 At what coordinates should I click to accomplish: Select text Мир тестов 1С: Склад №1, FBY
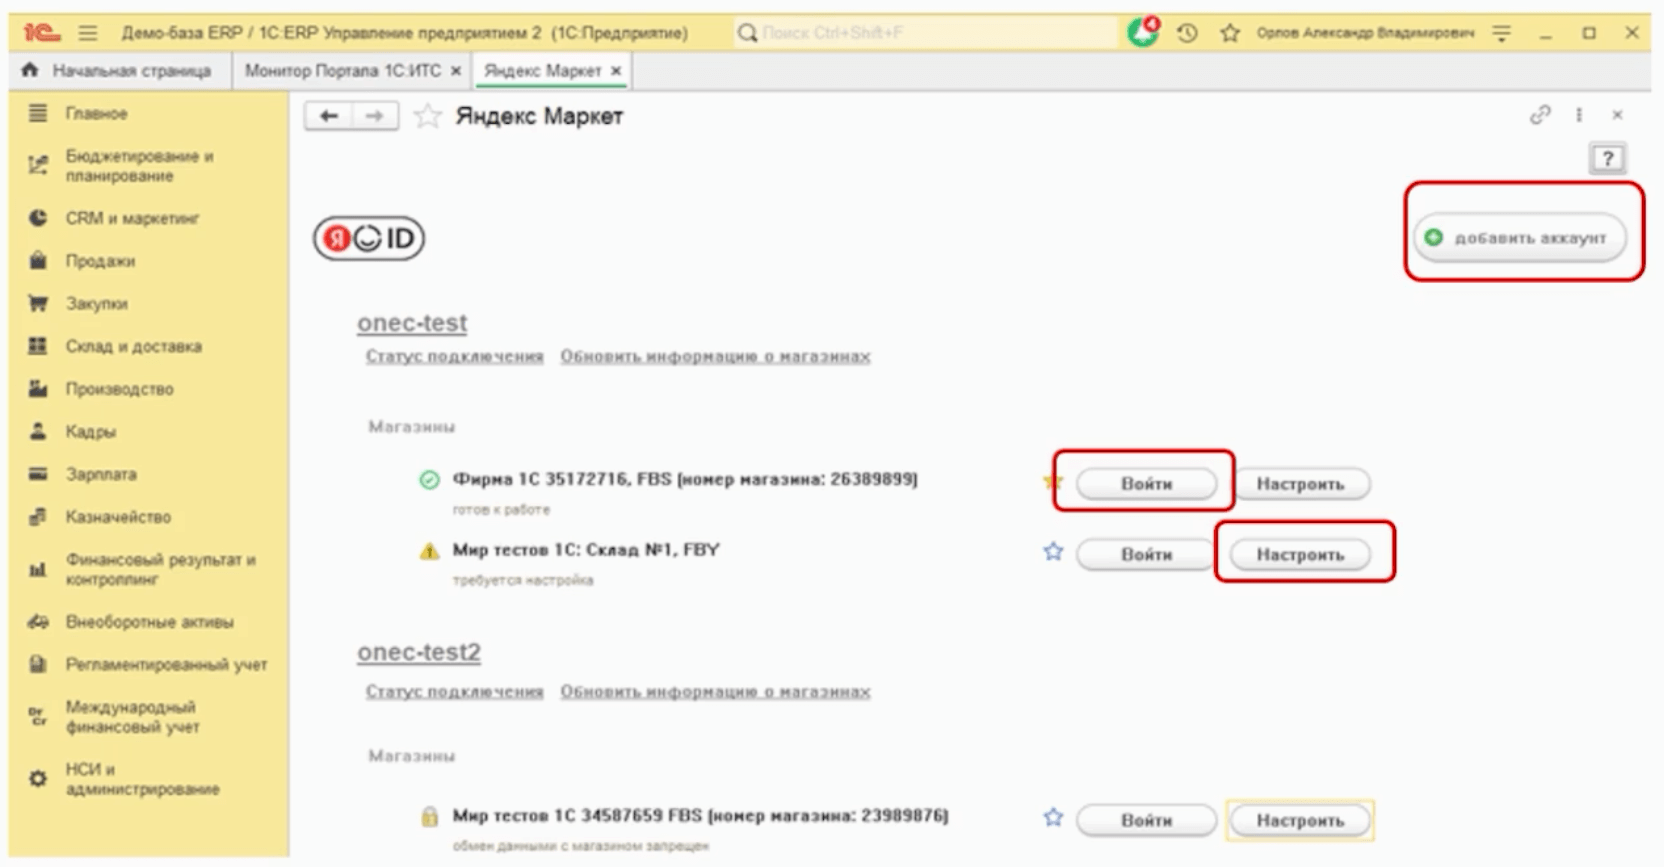point(586,549)
